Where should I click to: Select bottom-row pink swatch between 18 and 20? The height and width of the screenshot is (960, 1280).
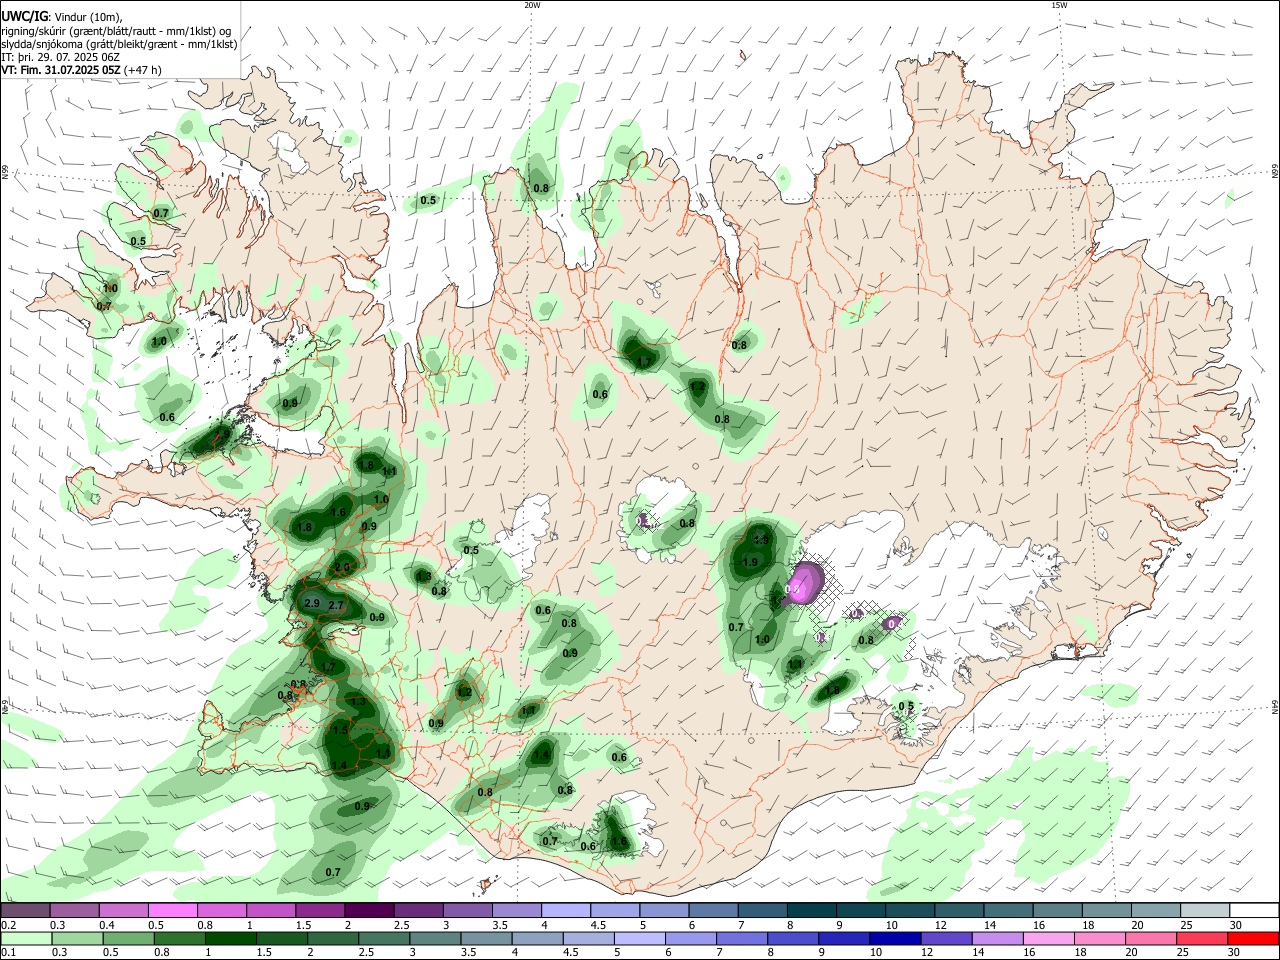pos(1101,938)
